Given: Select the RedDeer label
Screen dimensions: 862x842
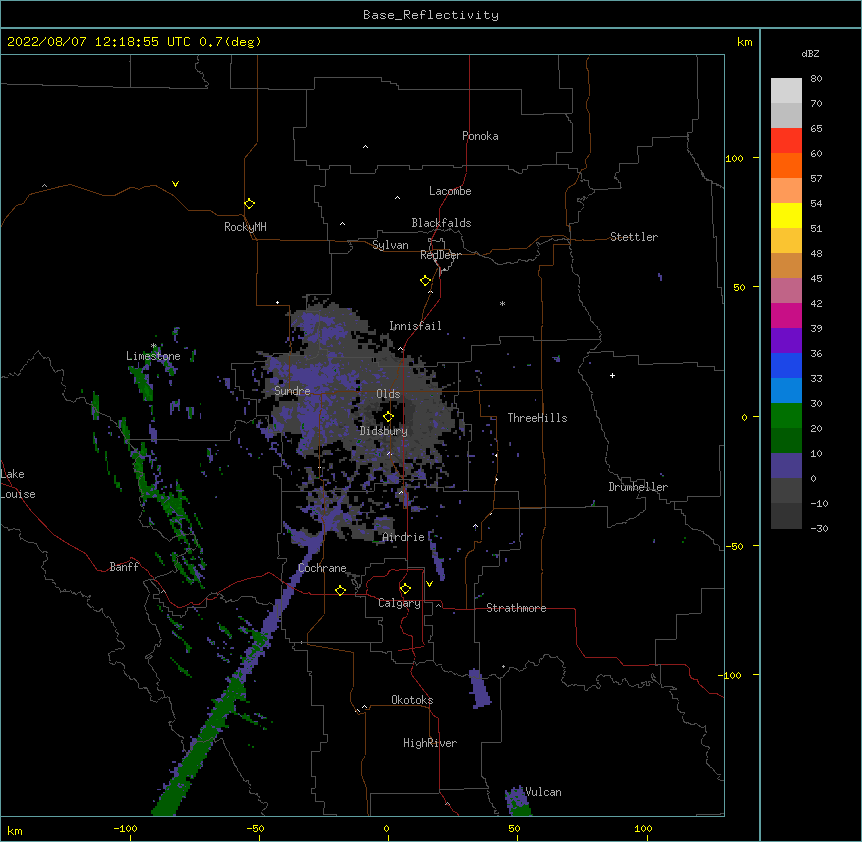Looking at the screenshot, I should (440, 255).
